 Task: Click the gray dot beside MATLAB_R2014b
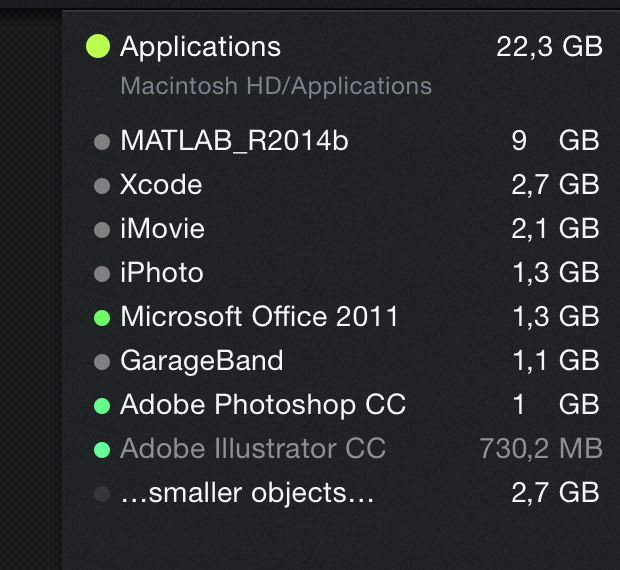tap(102, 142)
